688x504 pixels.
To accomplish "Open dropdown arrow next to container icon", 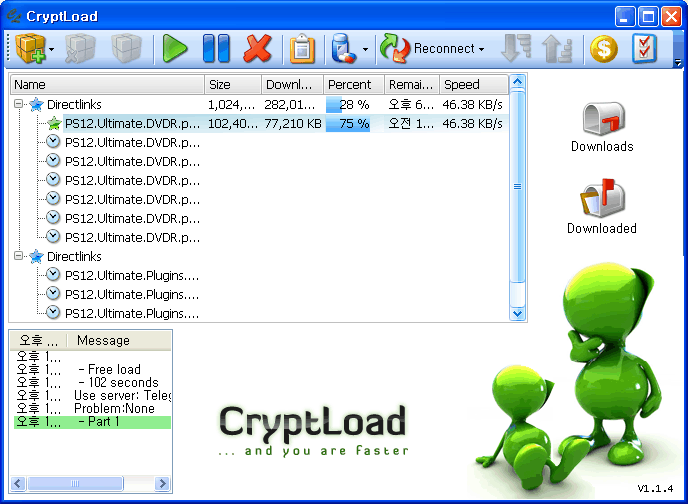I will click(x=365, y=49).
